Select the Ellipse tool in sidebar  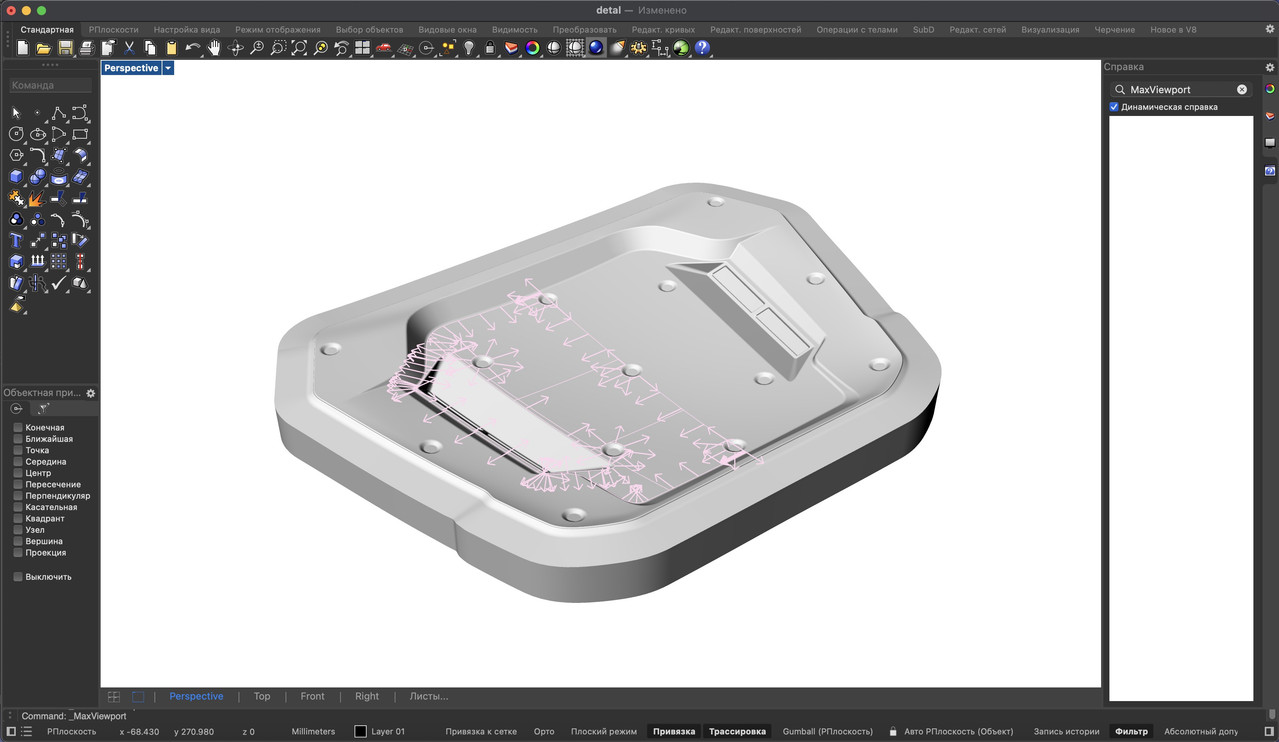click(38, 134)
